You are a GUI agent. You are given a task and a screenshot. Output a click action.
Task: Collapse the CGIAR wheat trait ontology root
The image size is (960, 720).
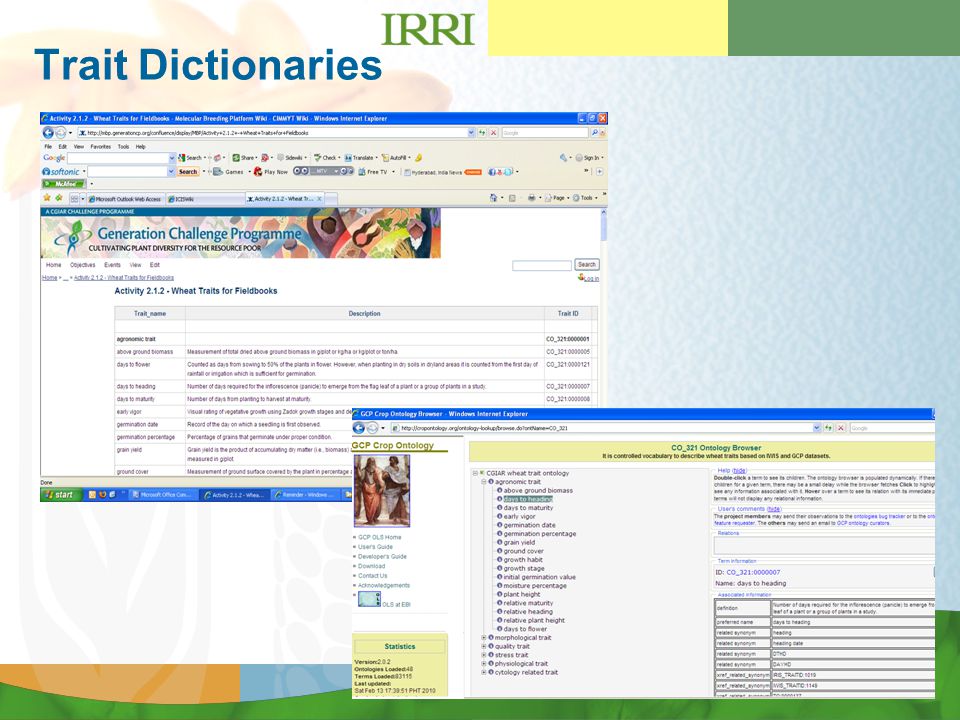[475, 473]
